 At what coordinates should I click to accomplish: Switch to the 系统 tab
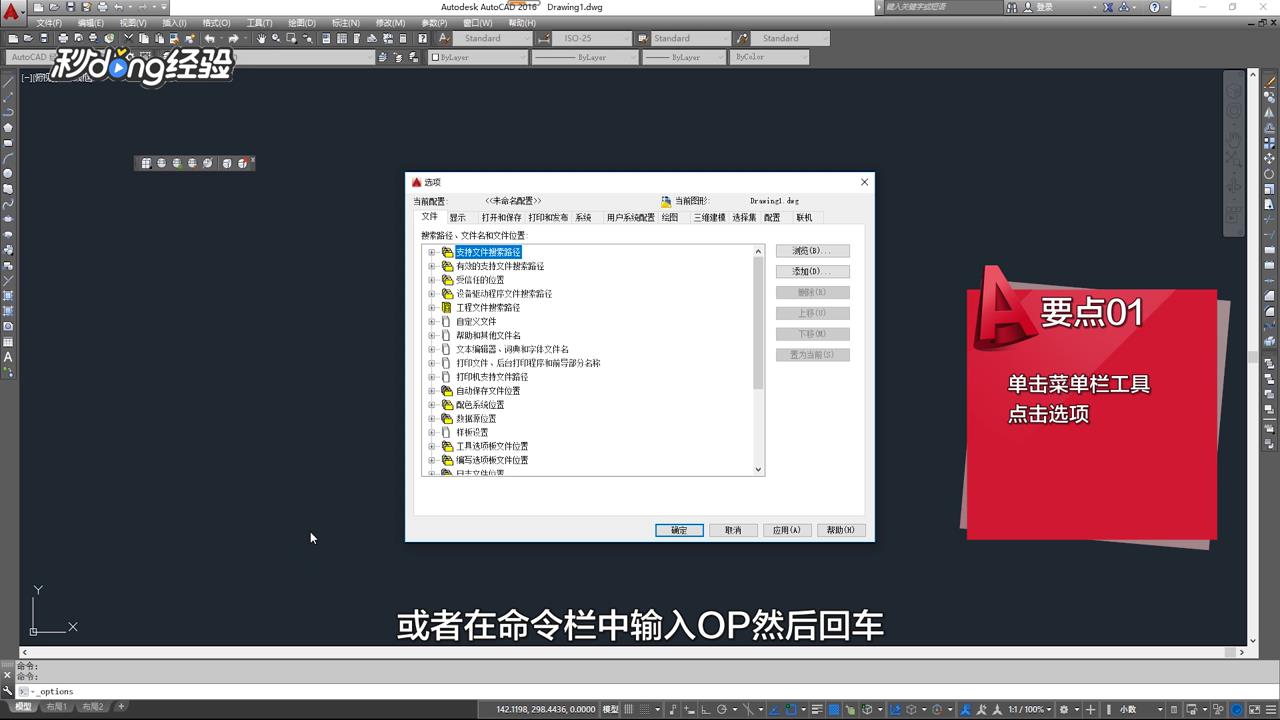tap(583, 217)
